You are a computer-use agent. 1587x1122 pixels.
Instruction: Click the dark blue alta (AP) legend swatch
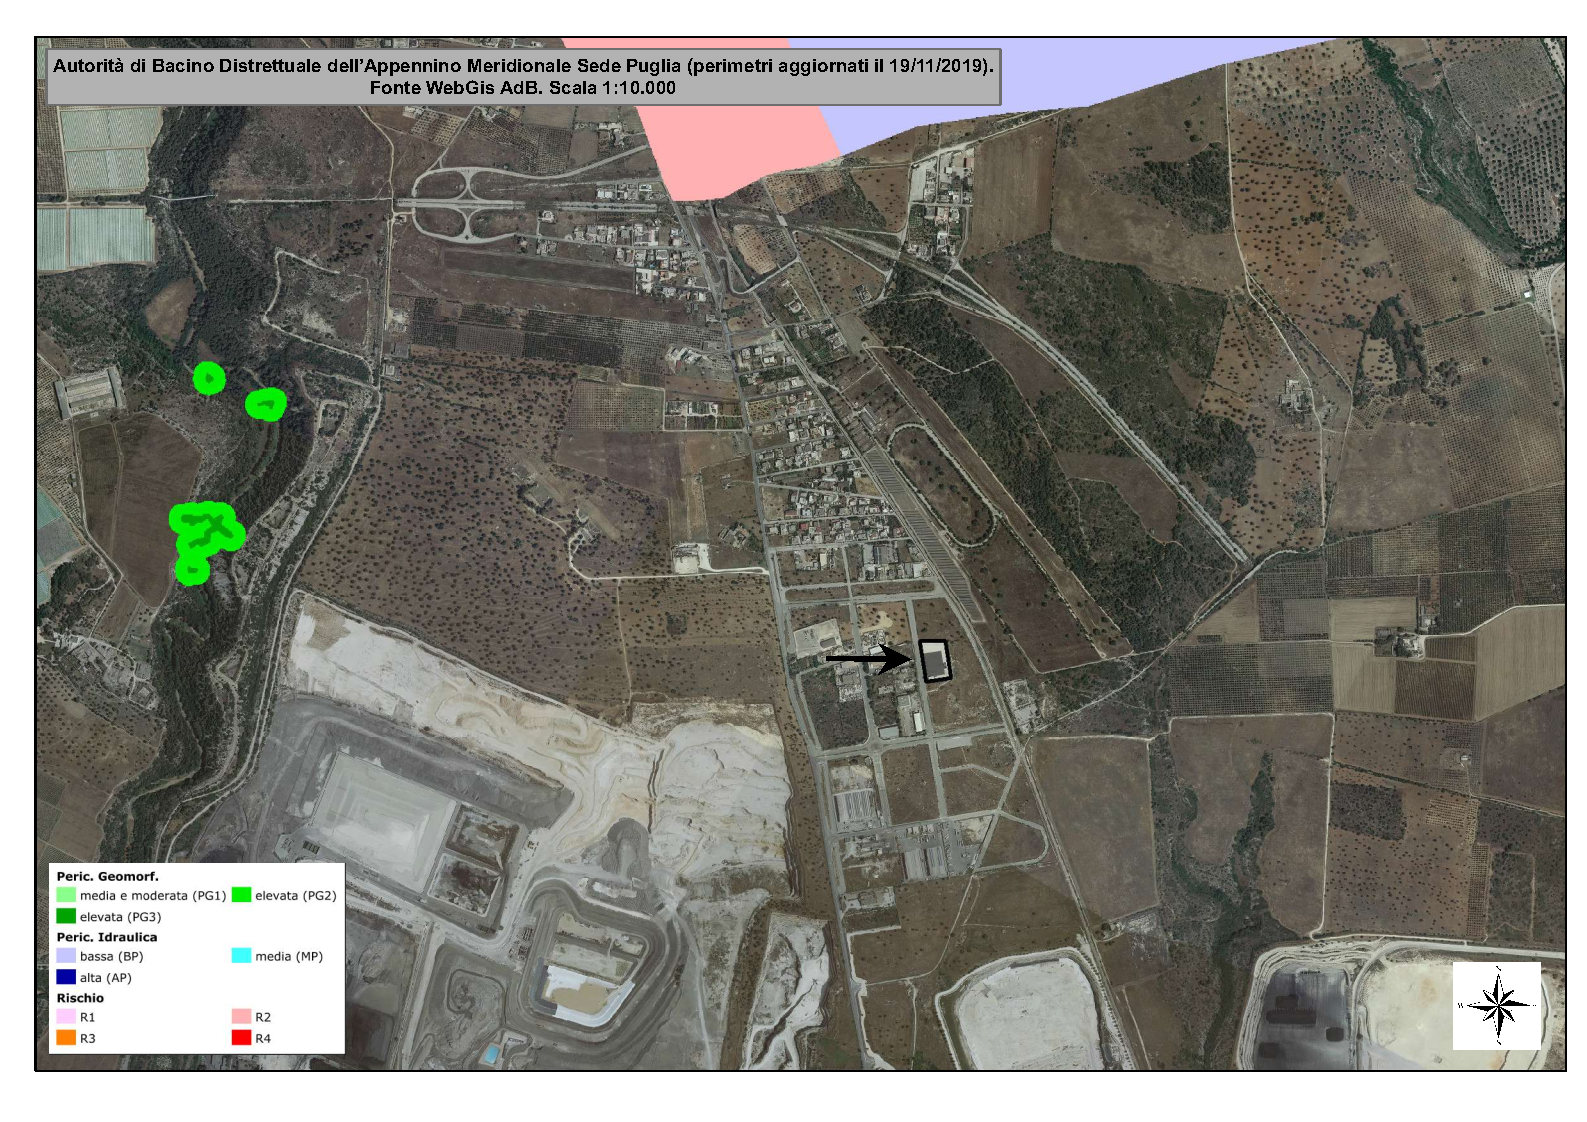click(66, 978)
